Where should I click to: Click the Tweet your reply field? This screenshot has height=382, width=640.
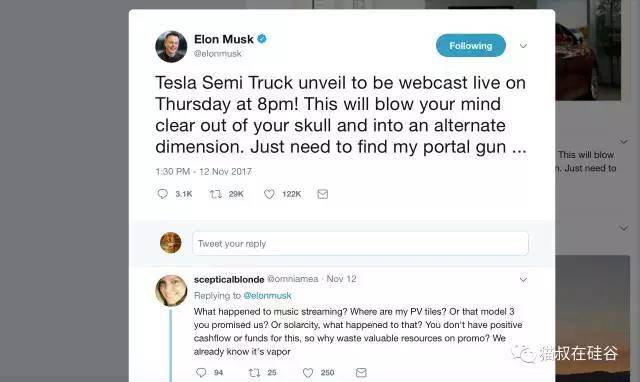(x=360, y=243)
